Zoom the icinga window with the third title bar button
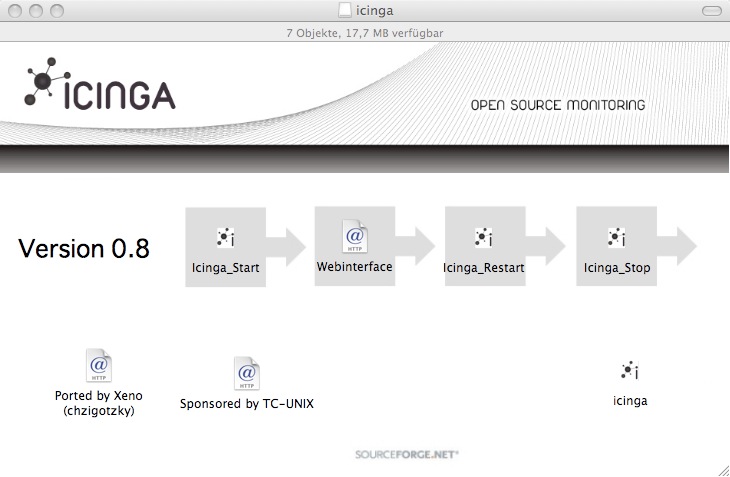The image size is (730, 477). (x=57, y=11)
